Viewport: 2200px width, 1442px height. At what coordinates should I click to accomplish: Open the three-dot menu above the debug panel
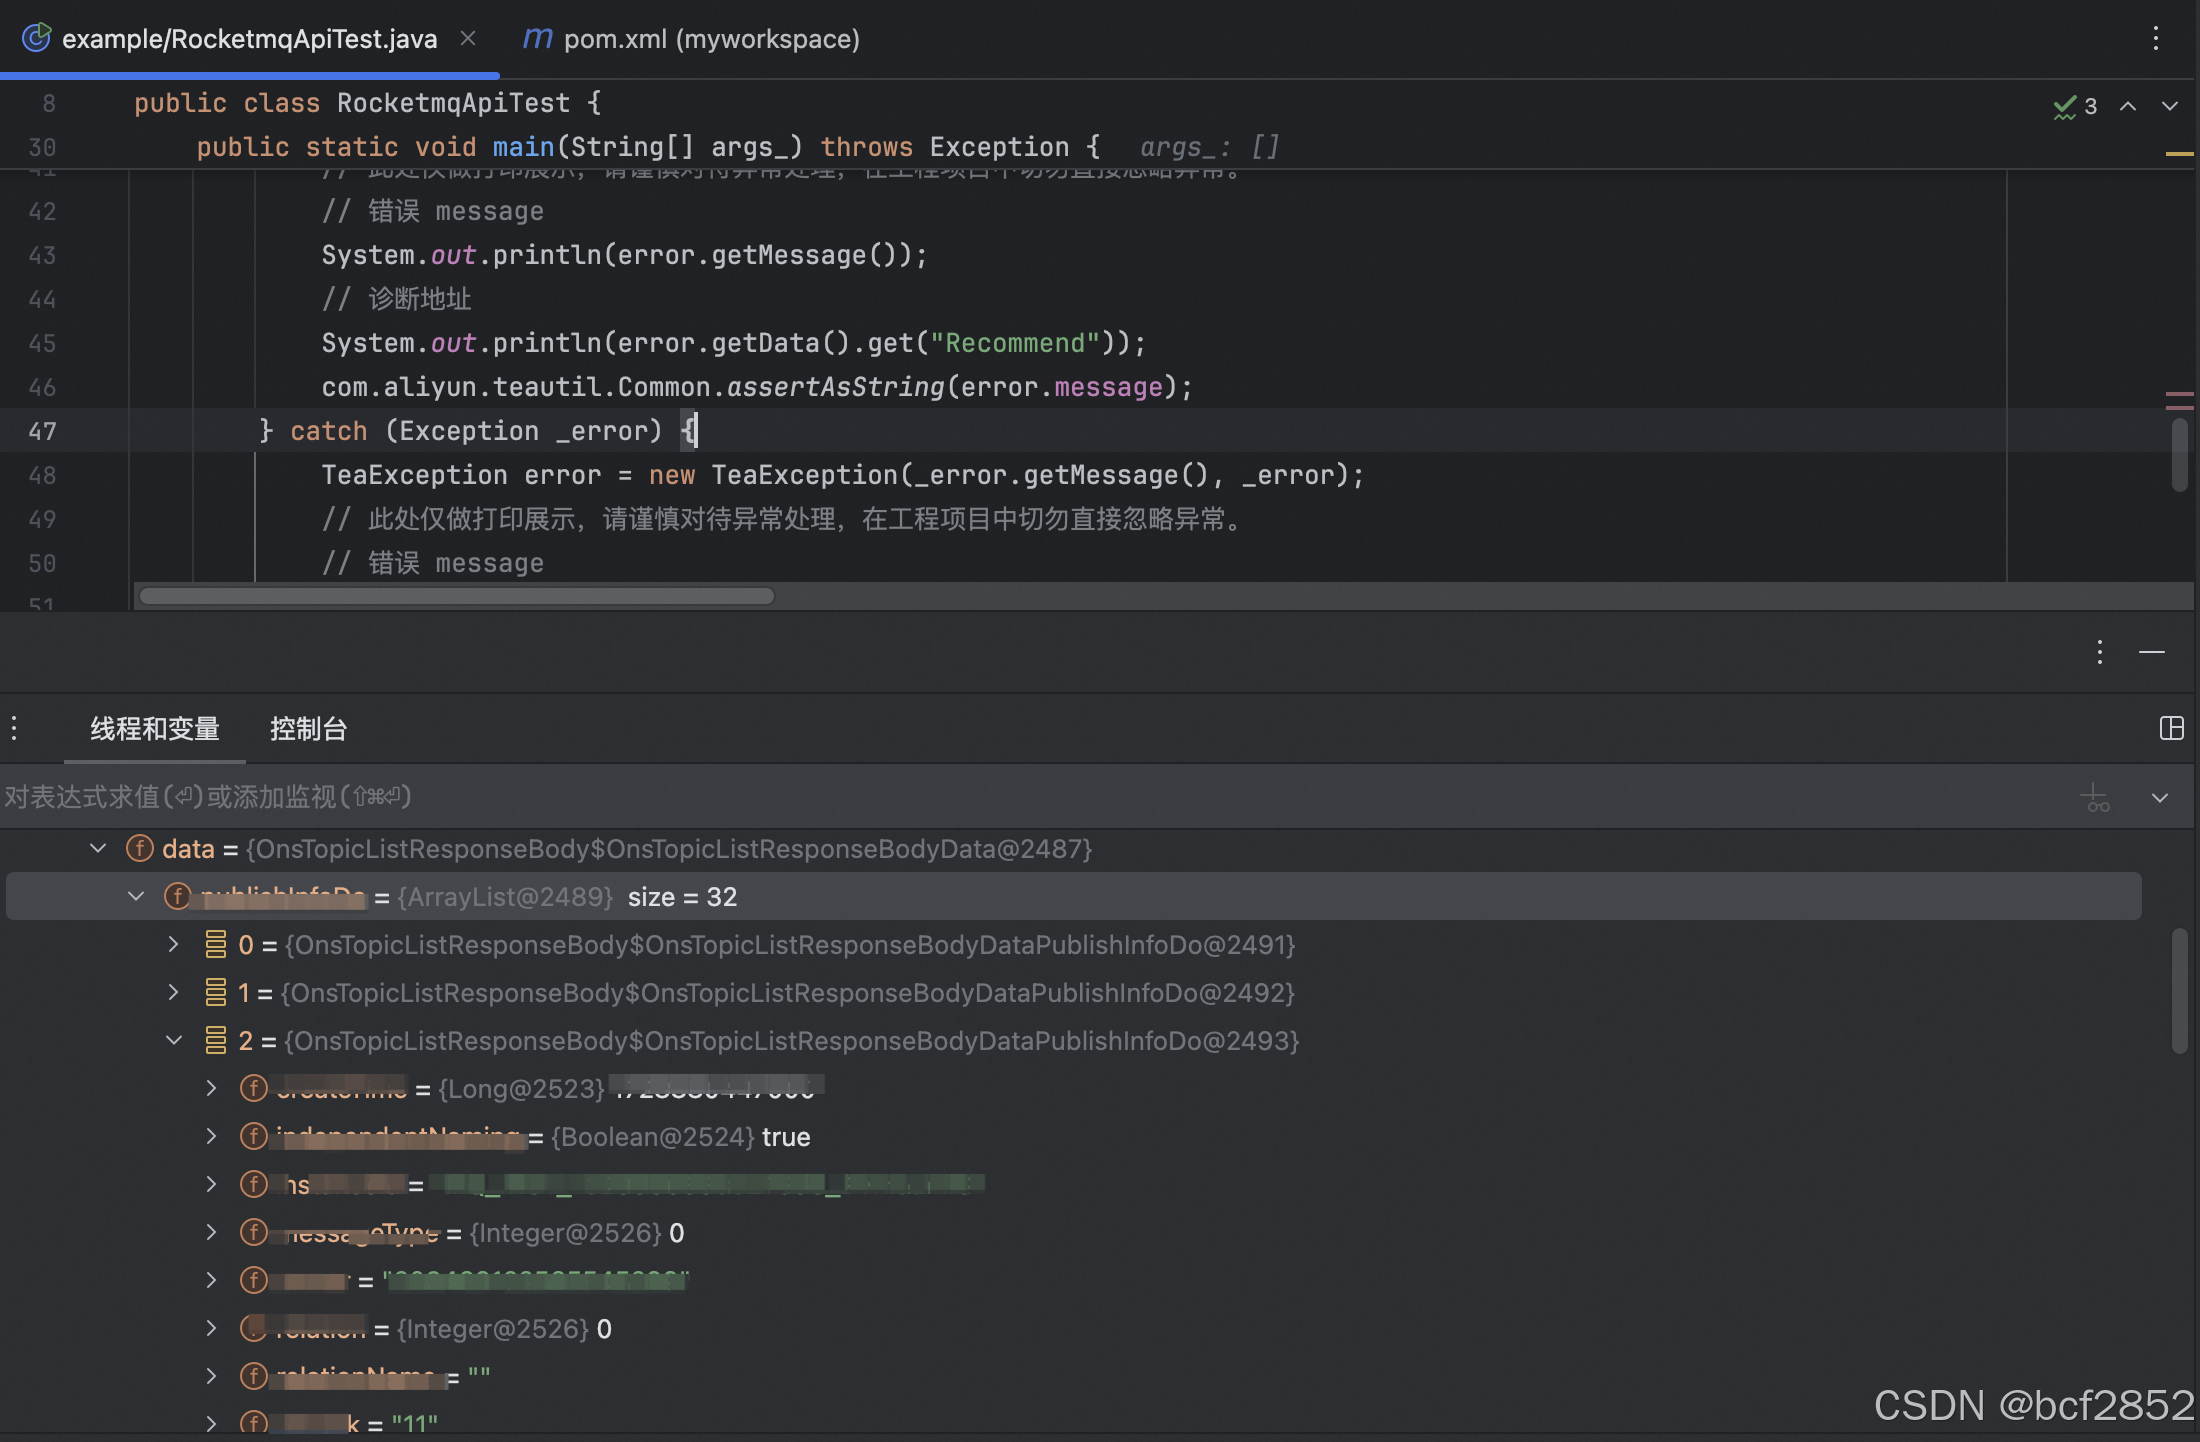pyautogui.click(x=2099, y=652)
